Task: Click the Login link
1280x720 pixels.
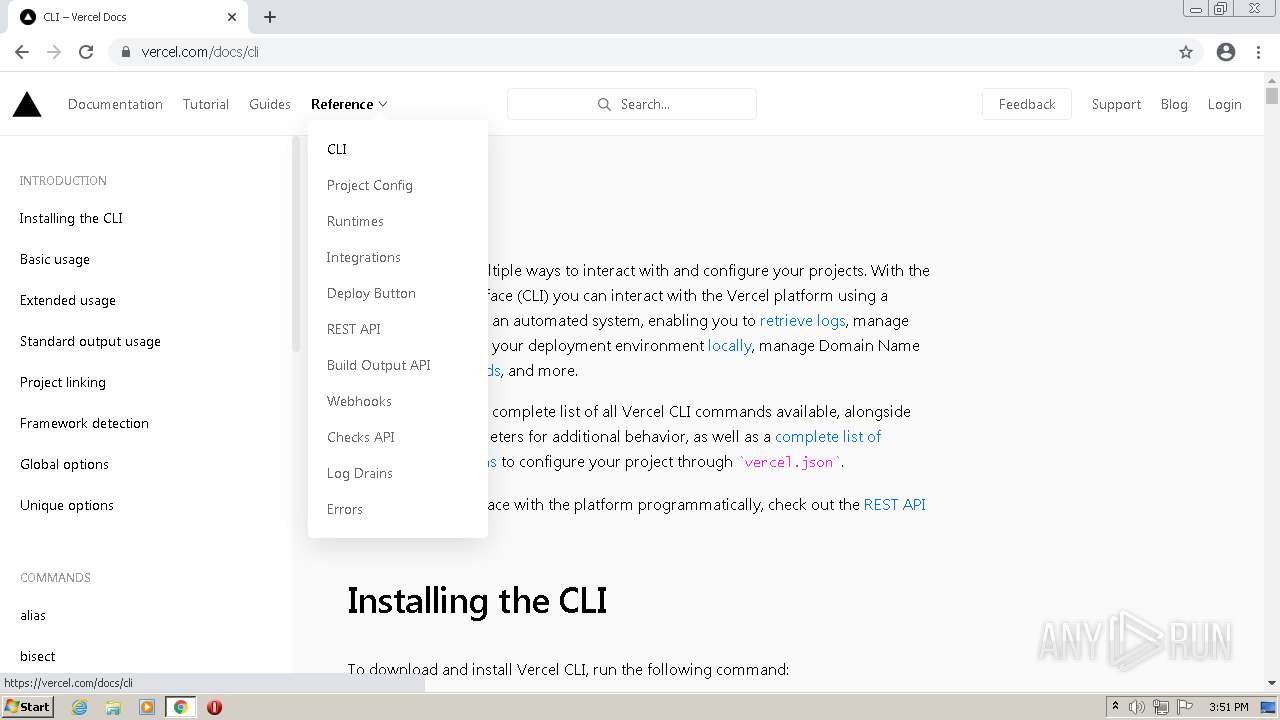Action: pyautogui.click(x=1224, y=104)
